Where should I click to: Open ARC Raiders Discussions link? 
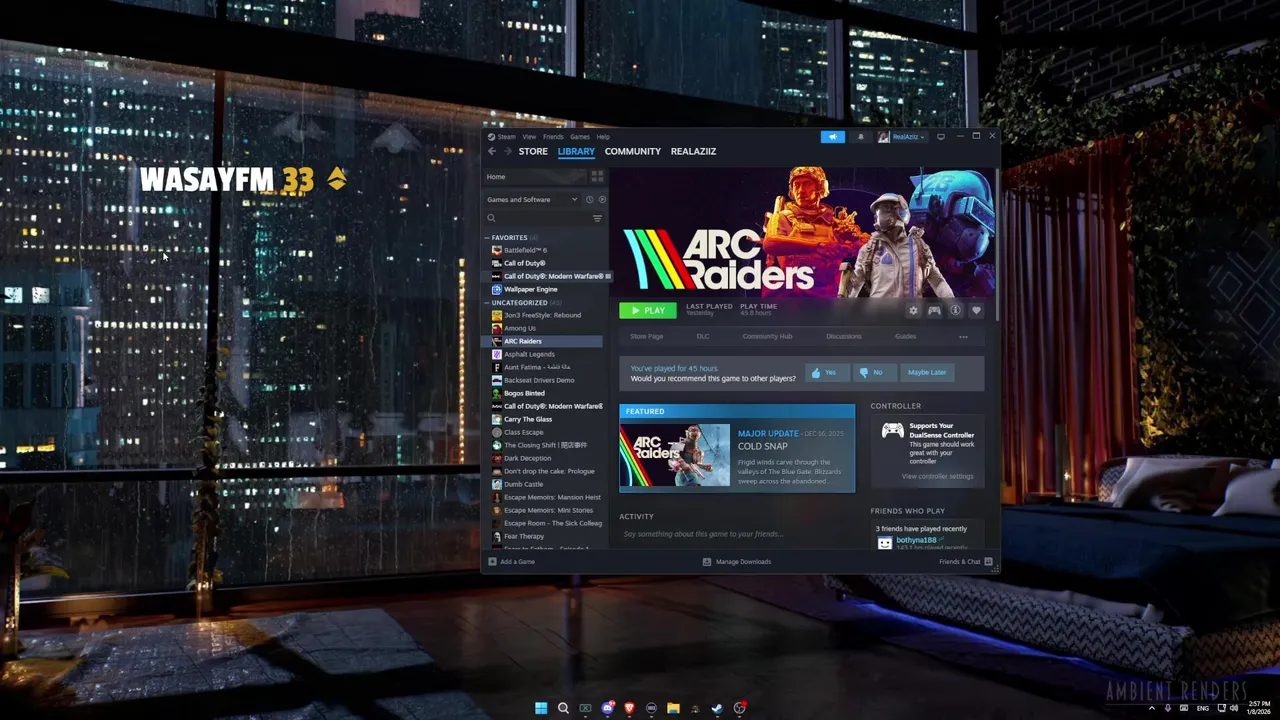pyautogui.click(x=844, y=336)
